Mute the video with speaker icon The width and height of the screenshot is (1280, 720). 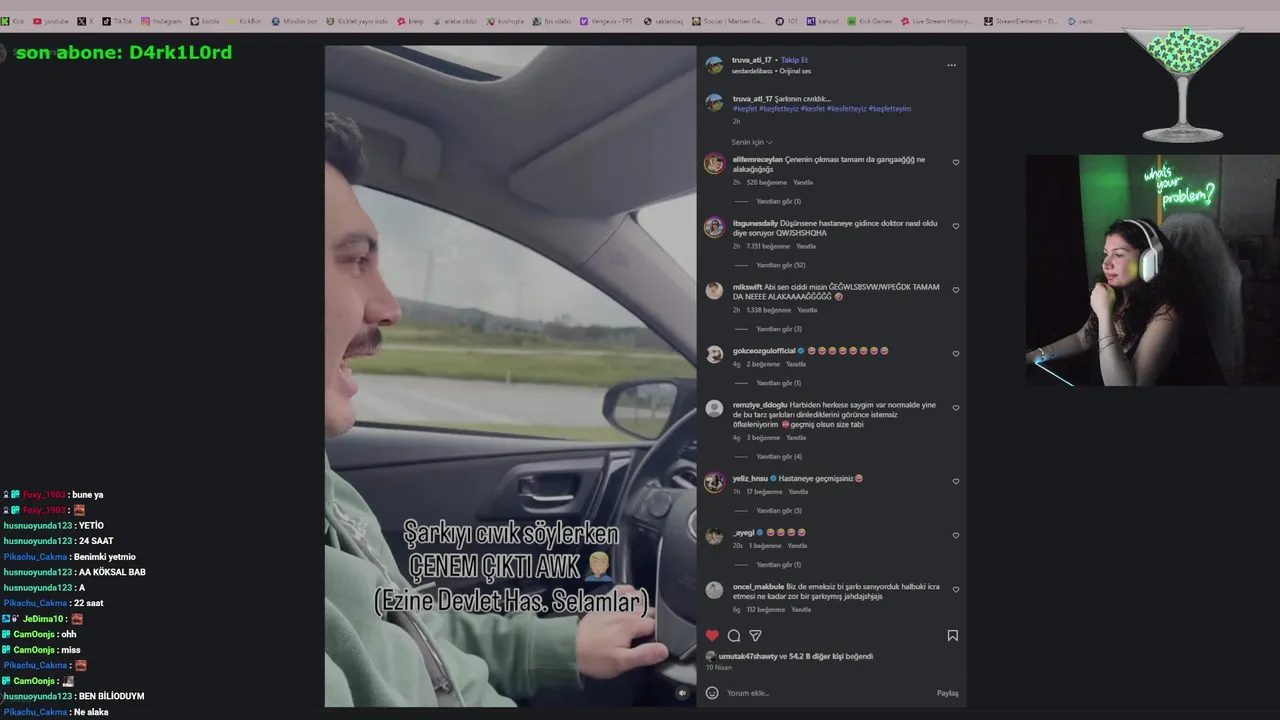[682, 692]
